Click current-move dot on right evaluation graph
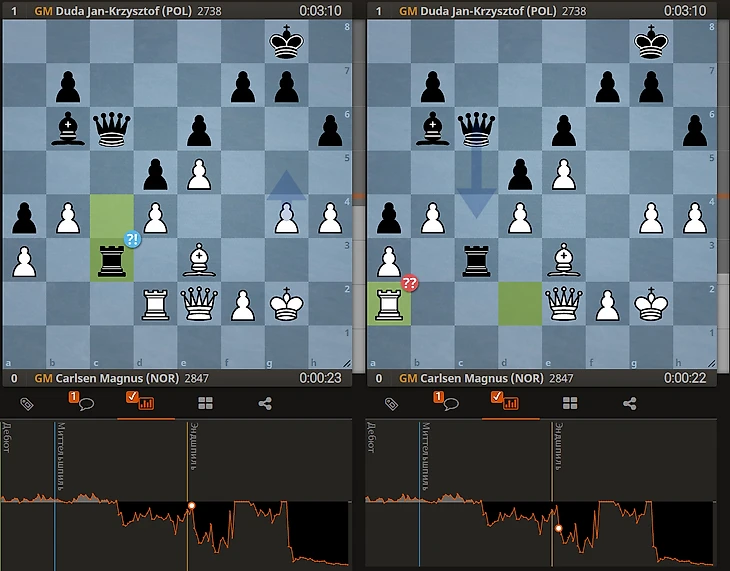The image size is (730, 571). (x=558, y=528)
